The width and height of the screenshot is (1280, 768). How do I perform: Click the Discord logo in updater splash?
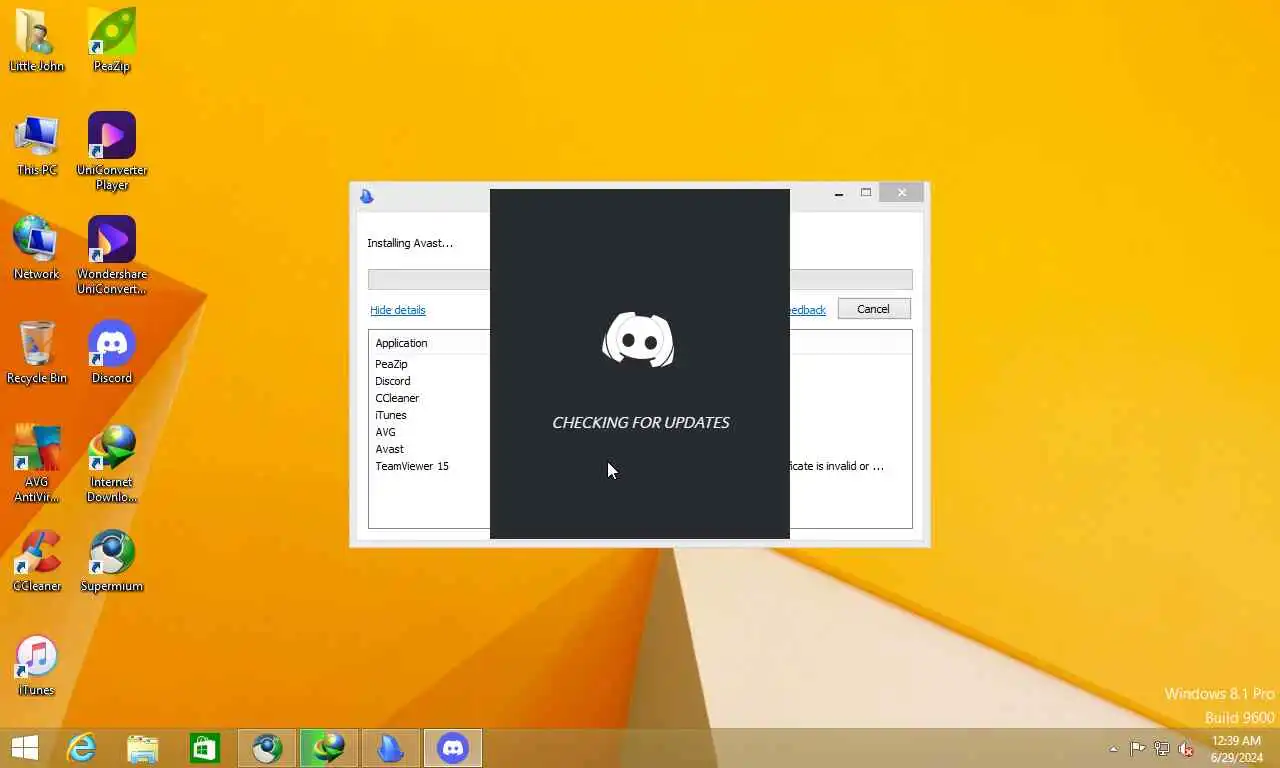638,339
